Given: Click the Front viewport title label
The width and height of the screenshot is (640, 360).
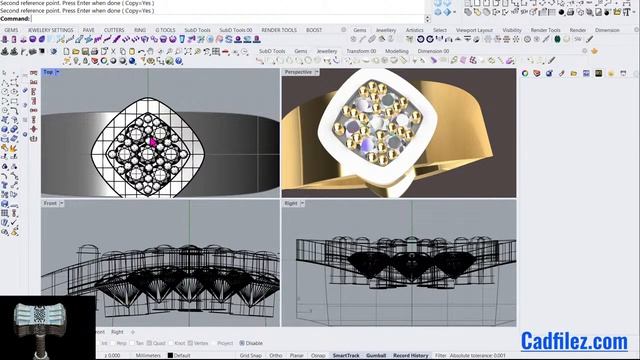Looking at the screenshot, I should coord(50,203).
